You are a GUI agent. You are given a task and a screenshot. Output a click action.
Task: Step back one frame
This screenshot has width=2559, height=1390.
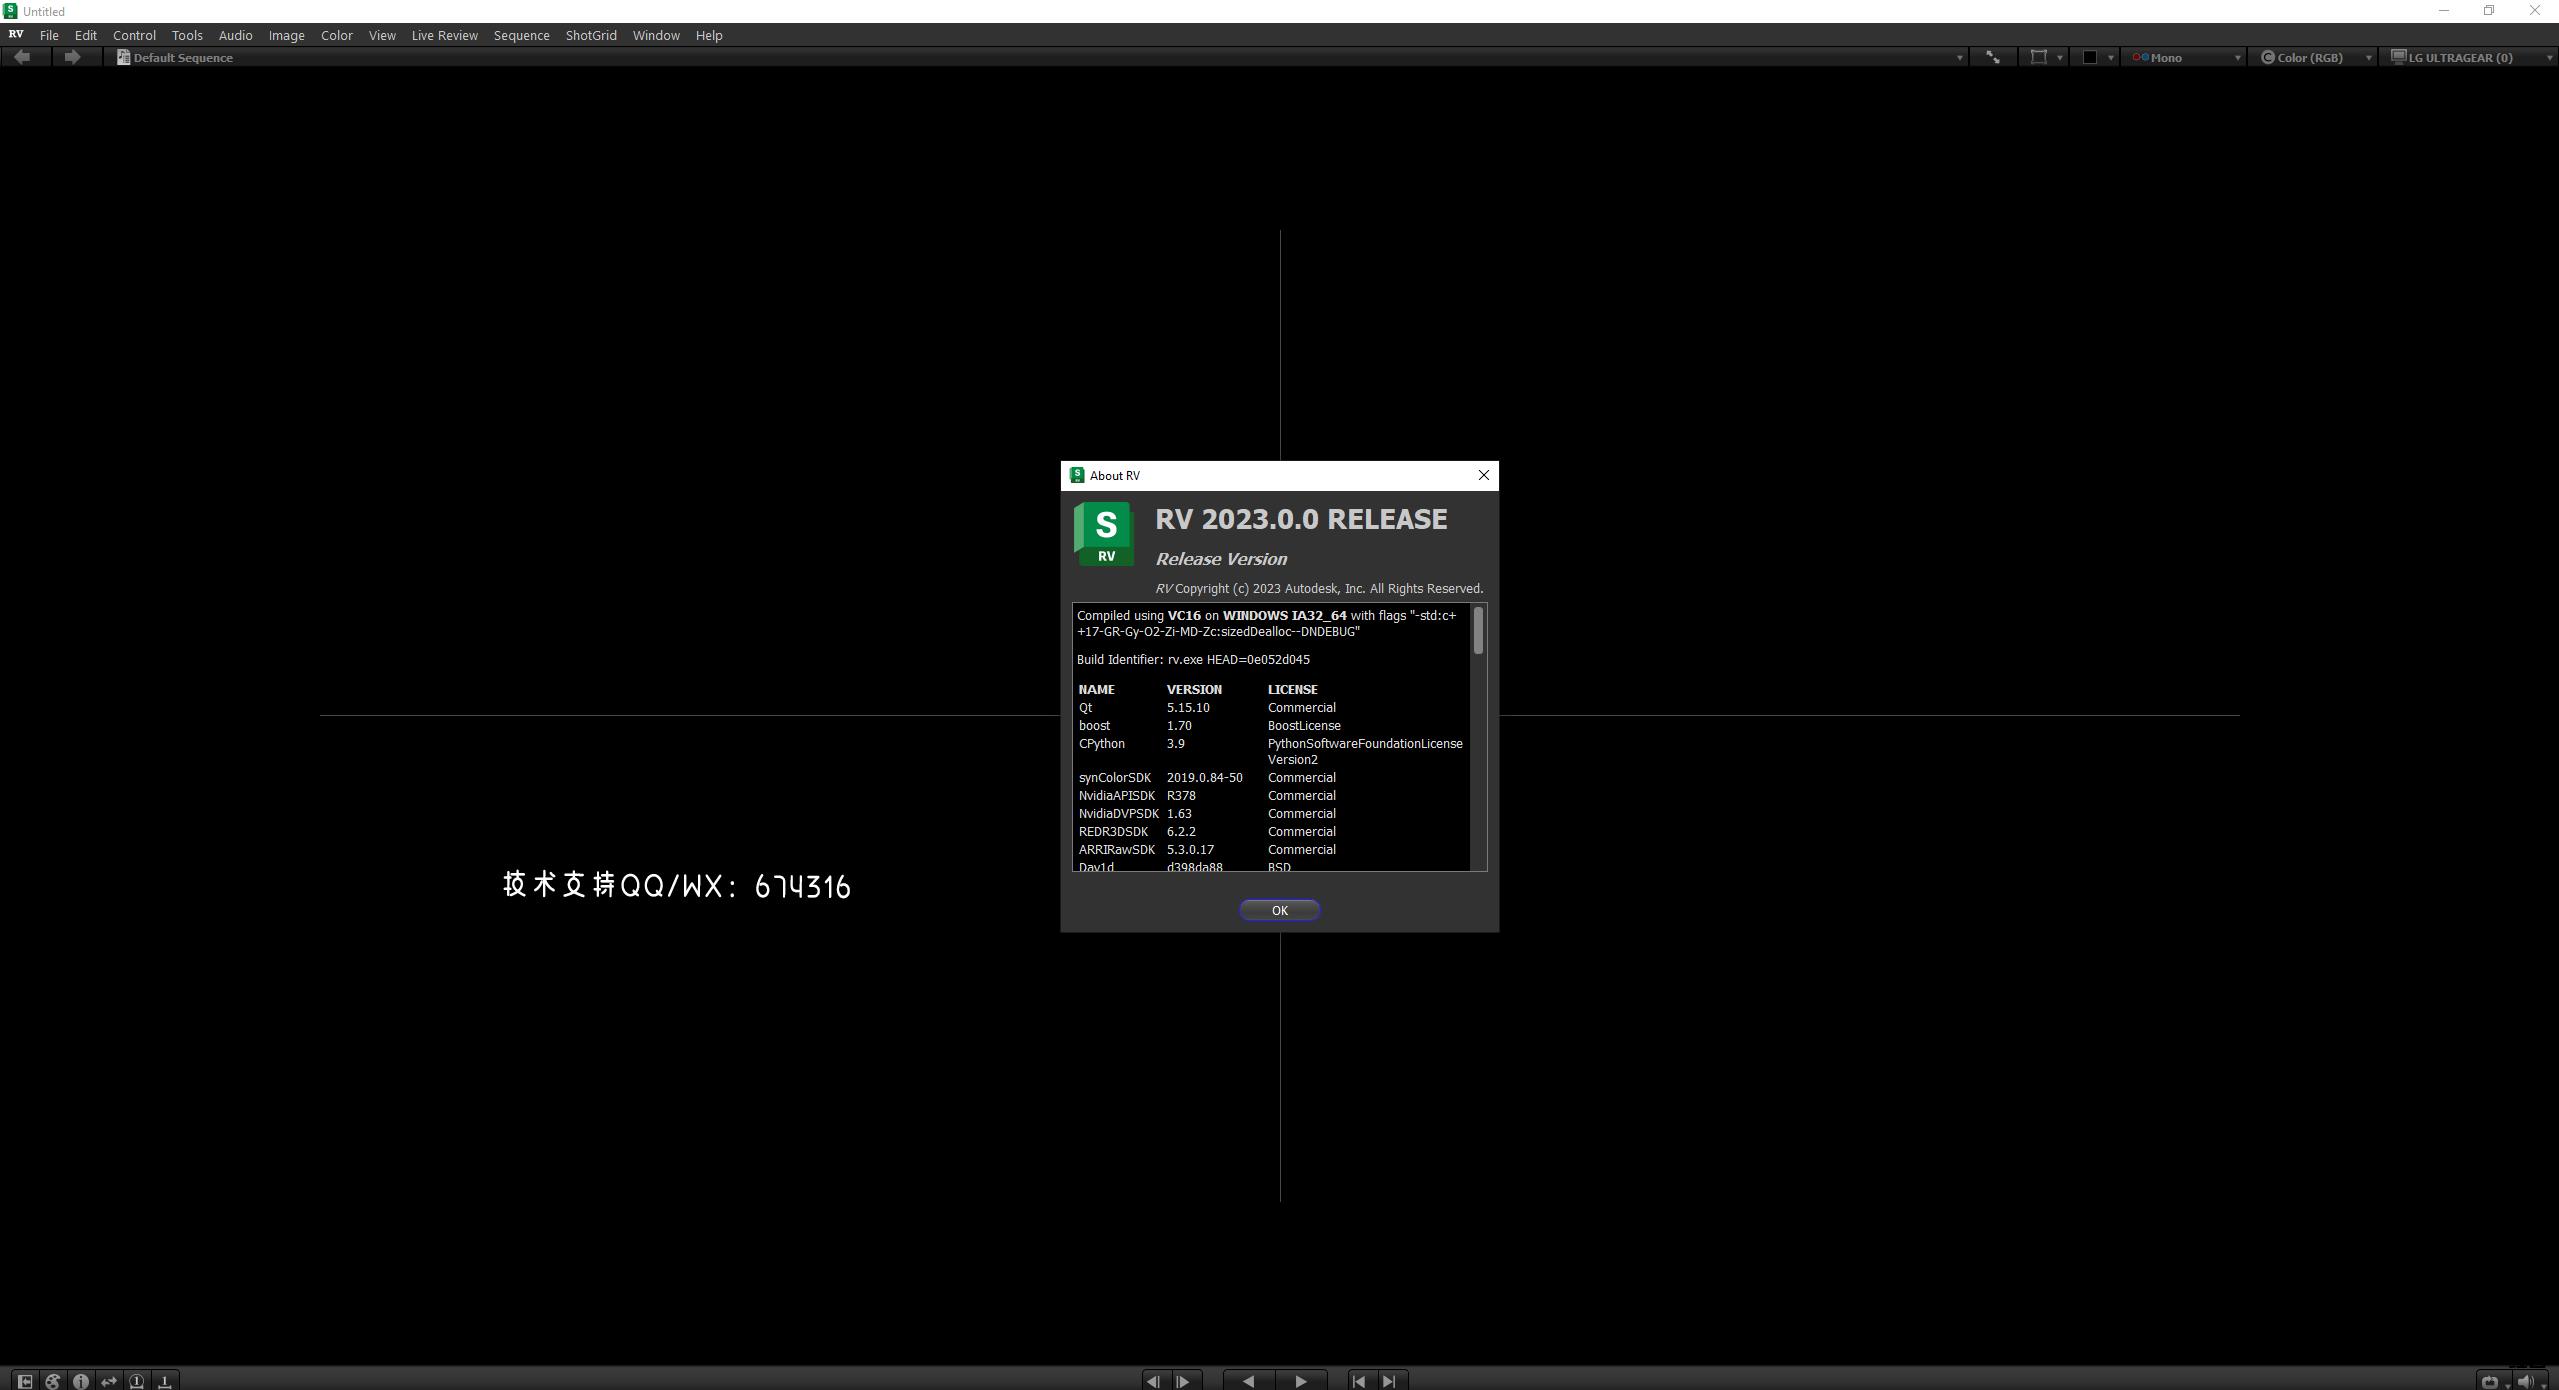tap(1154, 1381)
